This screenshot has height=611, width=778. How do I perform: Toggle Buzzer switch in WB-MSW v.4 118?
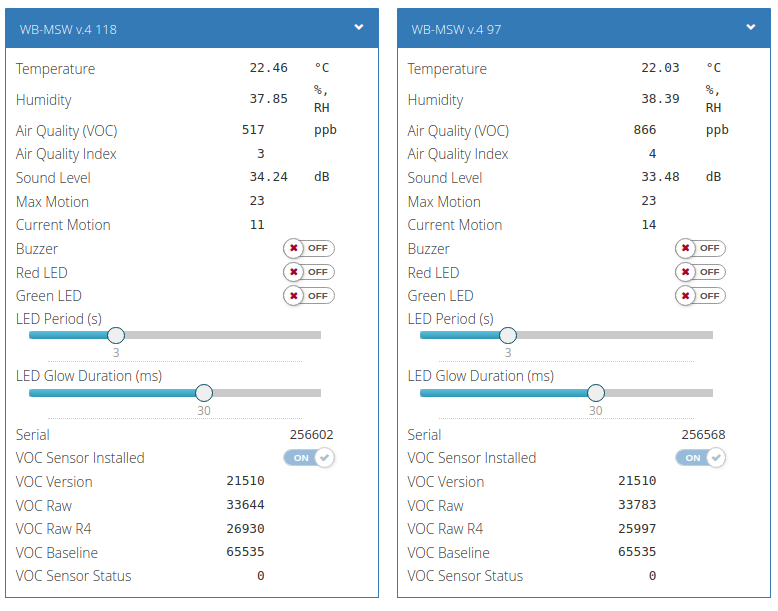309,248
